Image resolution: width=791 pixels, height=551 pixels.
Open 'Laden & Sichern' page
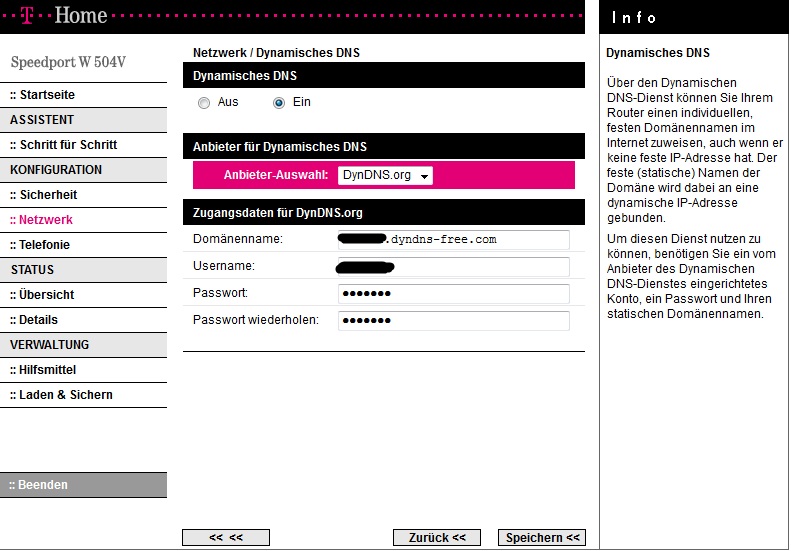pos(62,395)
